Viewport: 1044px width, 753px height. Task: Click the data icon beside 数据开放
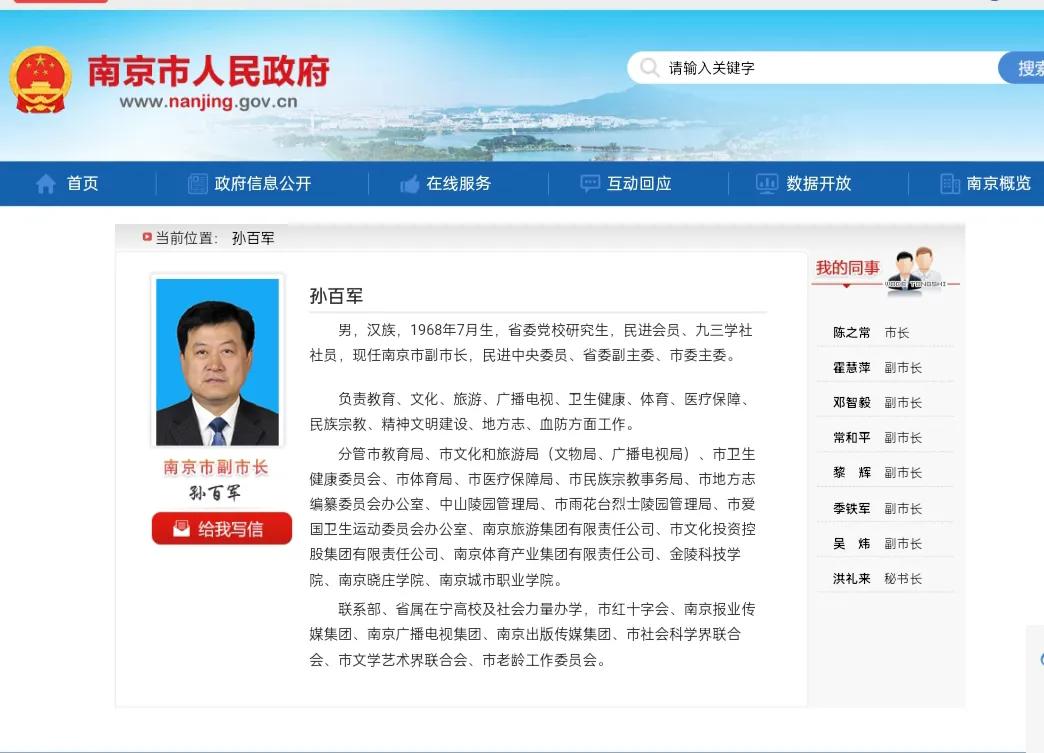[x=766, y=183]
